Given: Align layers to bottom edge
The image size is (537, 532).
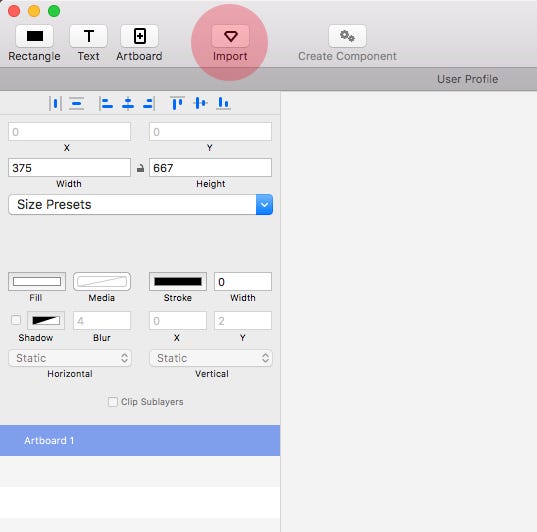Looking at the screenshot, I should click(x=223, y=103).
